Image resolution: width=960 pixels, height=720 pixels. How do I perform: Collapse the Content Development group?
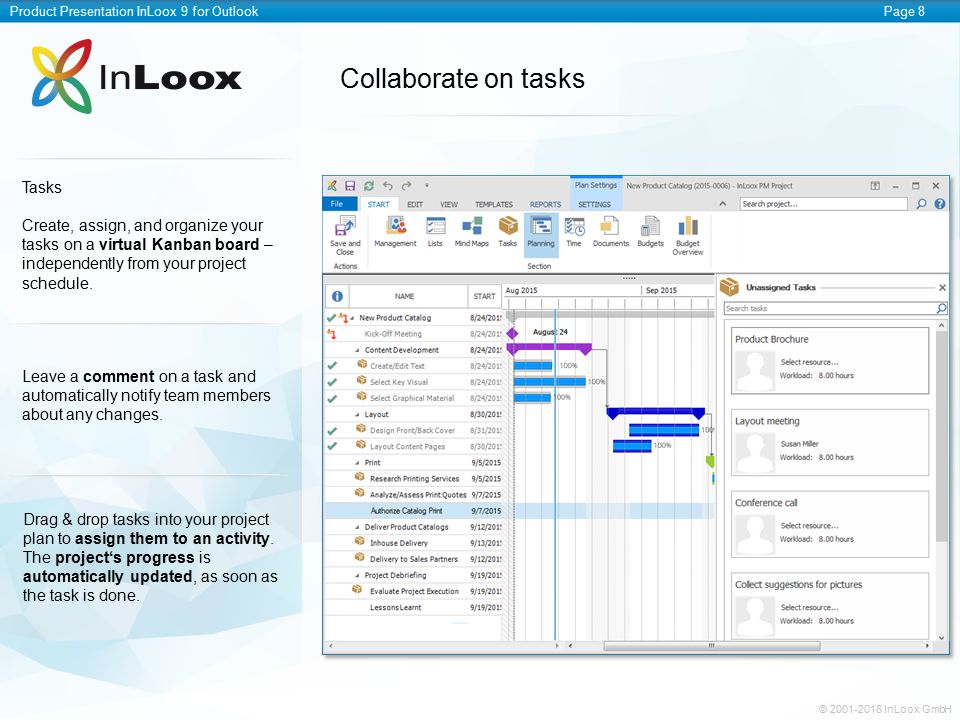pos(358,350)
